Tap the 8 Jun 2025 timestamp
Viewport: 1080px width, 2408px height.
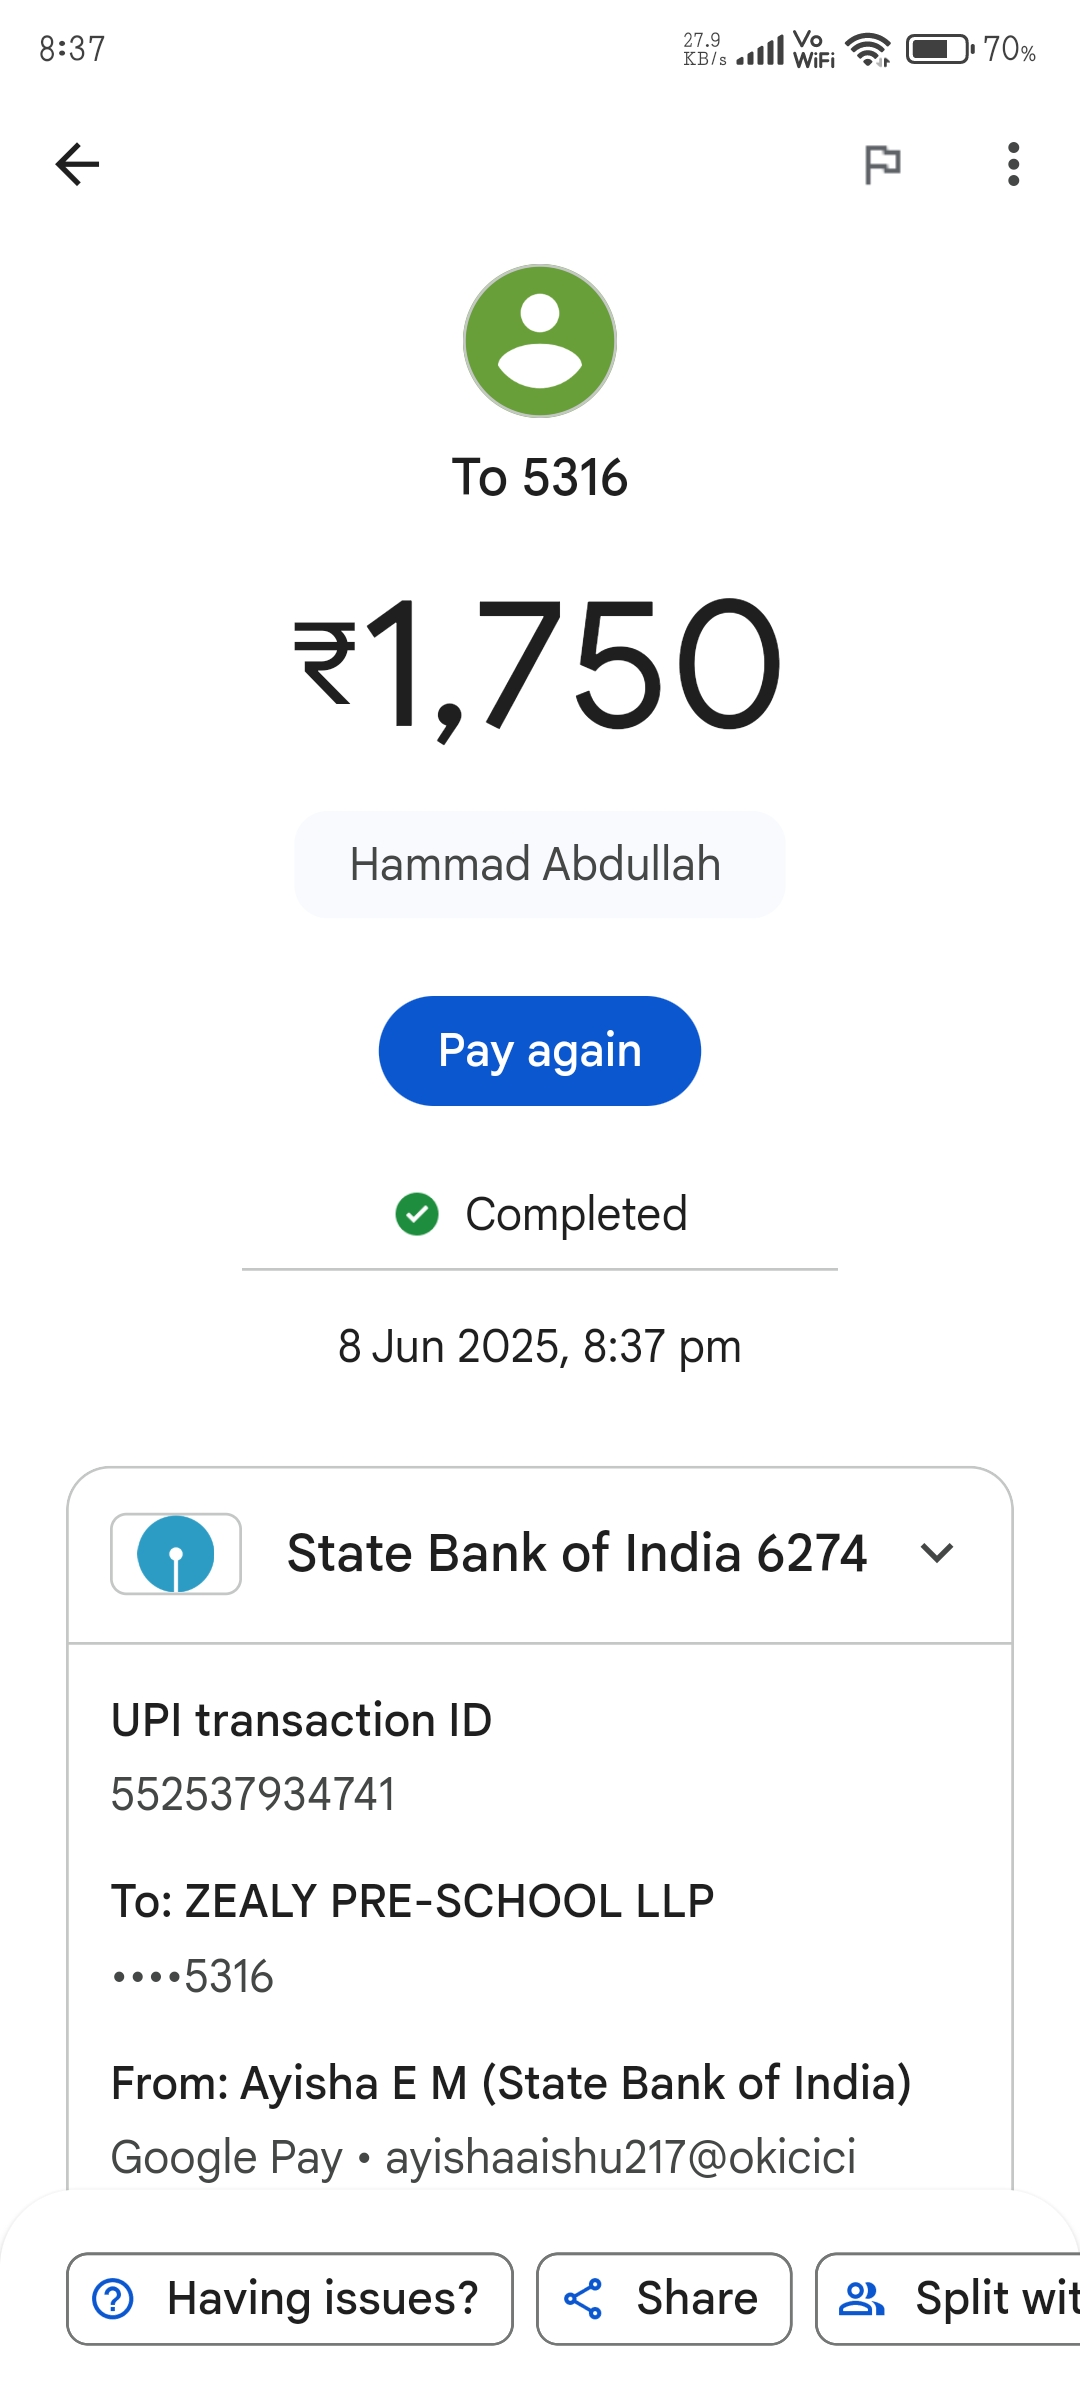click(x=540, y=1346)
